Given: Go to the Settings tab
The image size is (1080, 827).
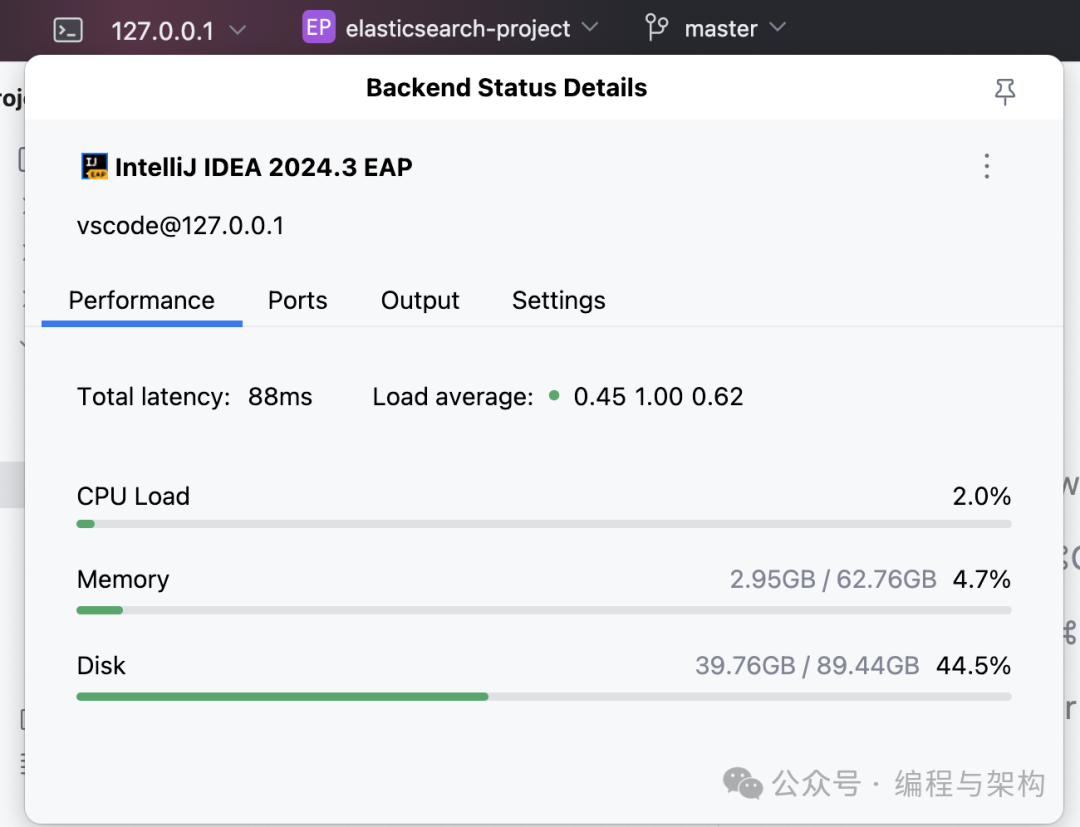Looking at the screenshot, I should (558, 300).
